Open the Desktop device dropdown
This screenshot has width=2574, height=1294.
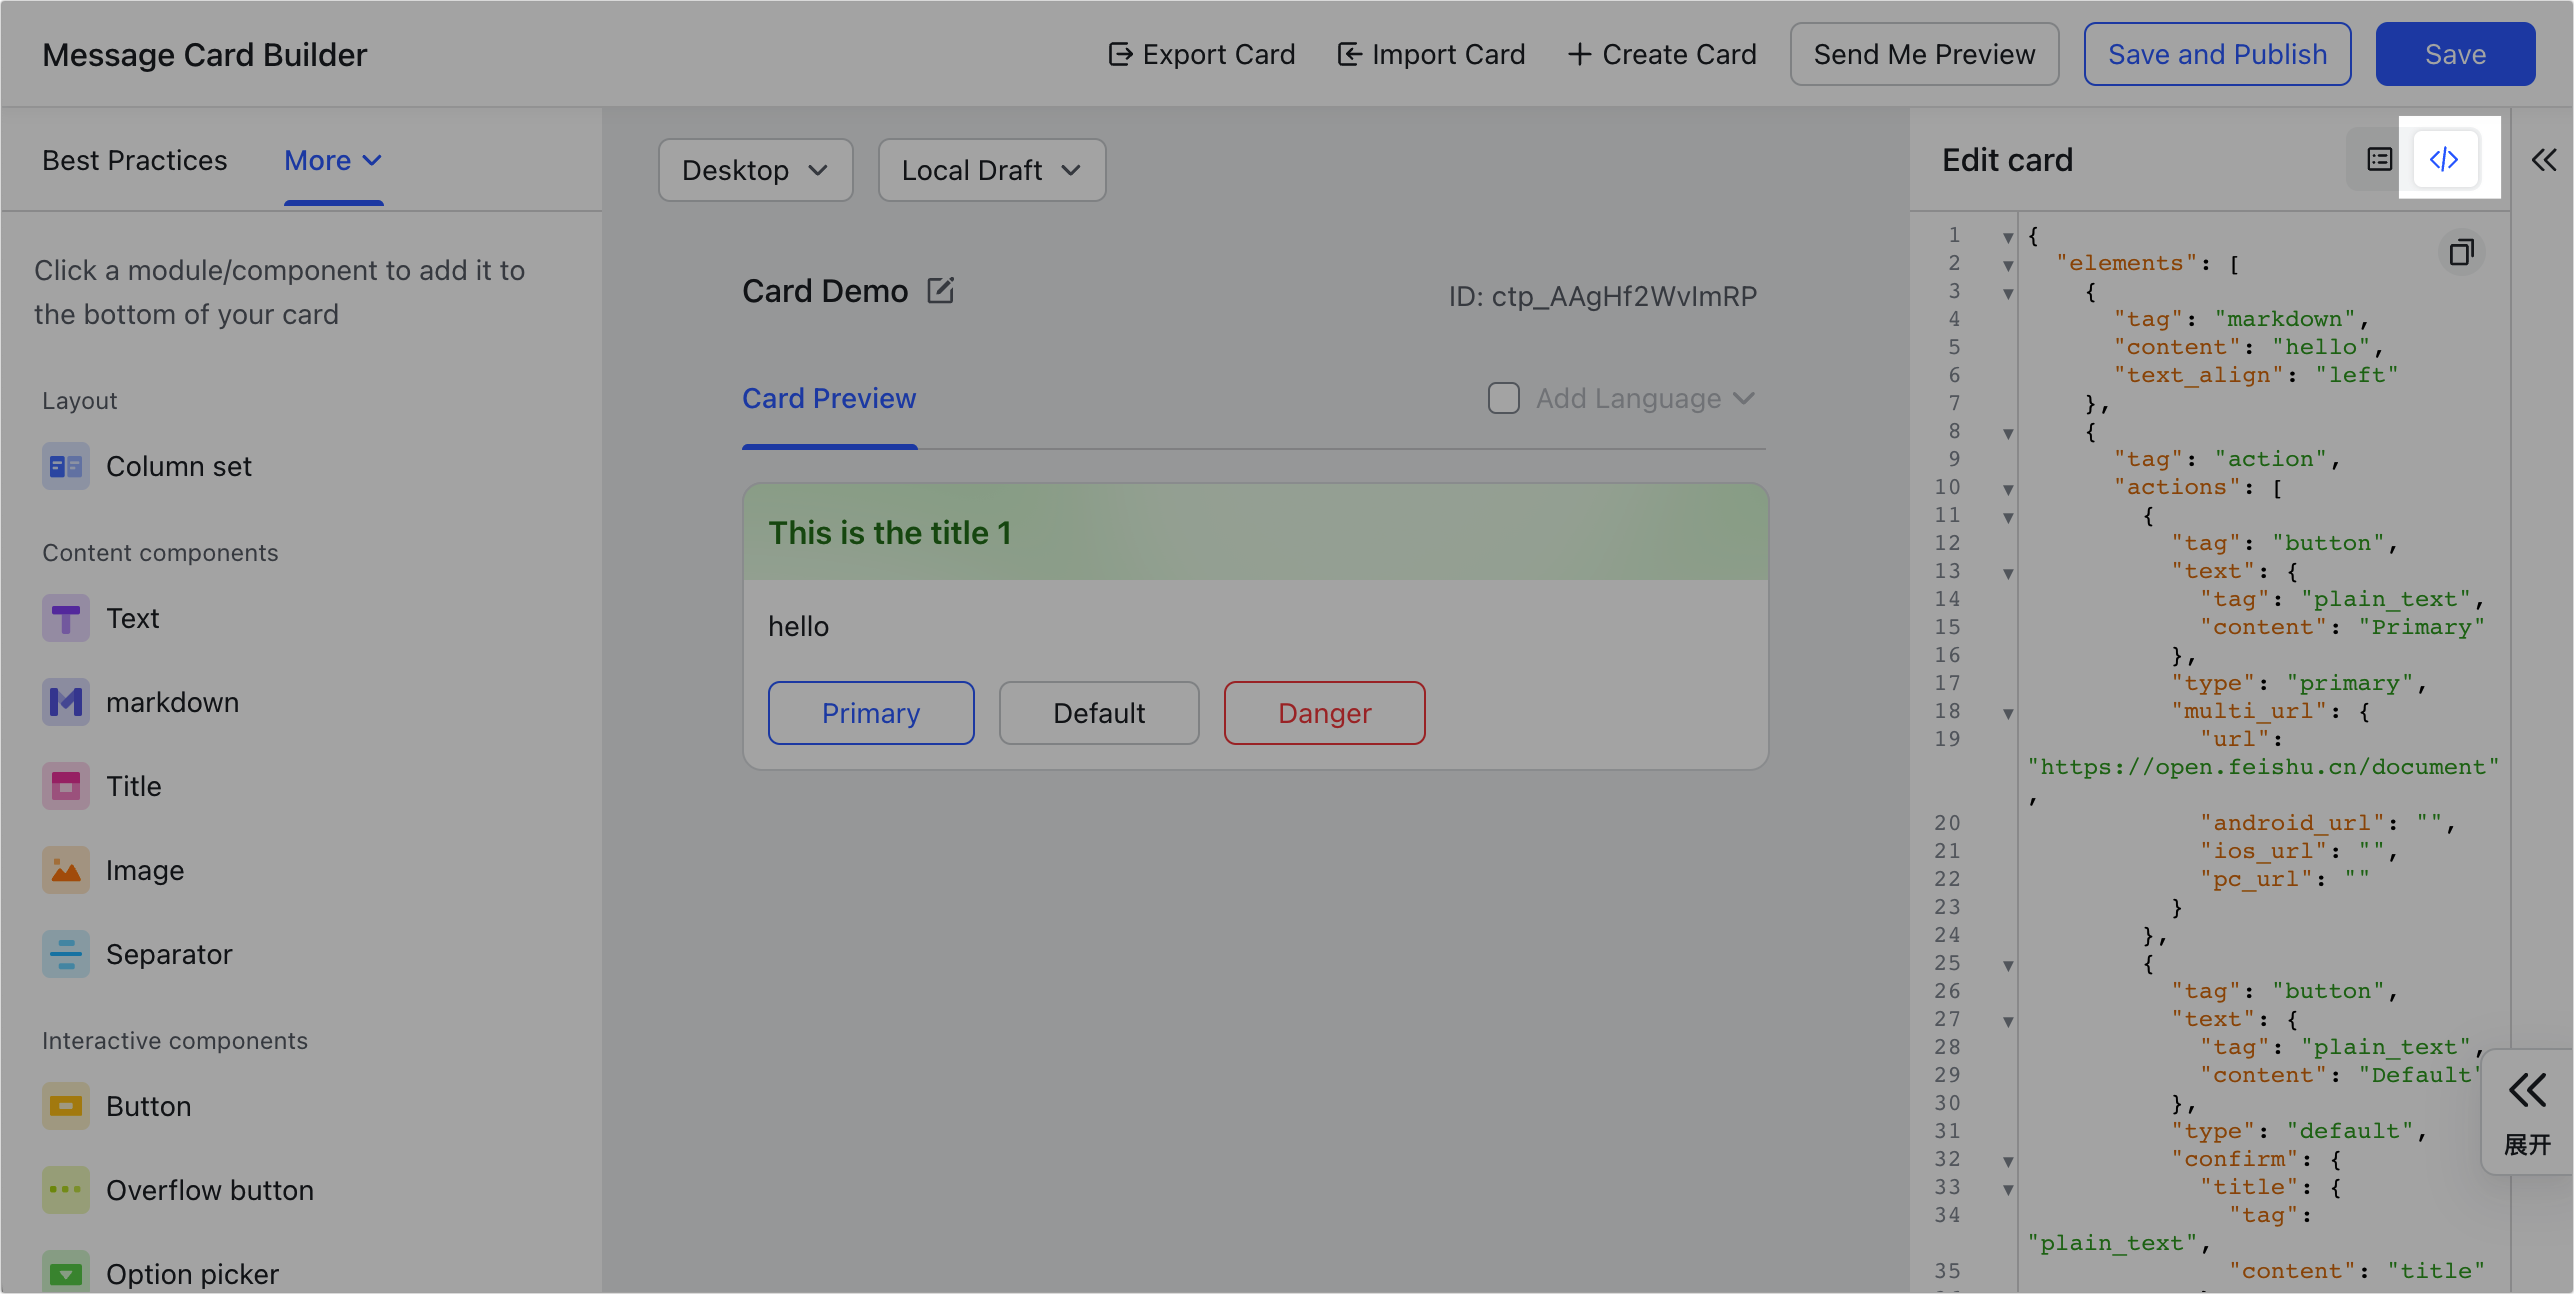pyautogui.click(x=755, y=170)
